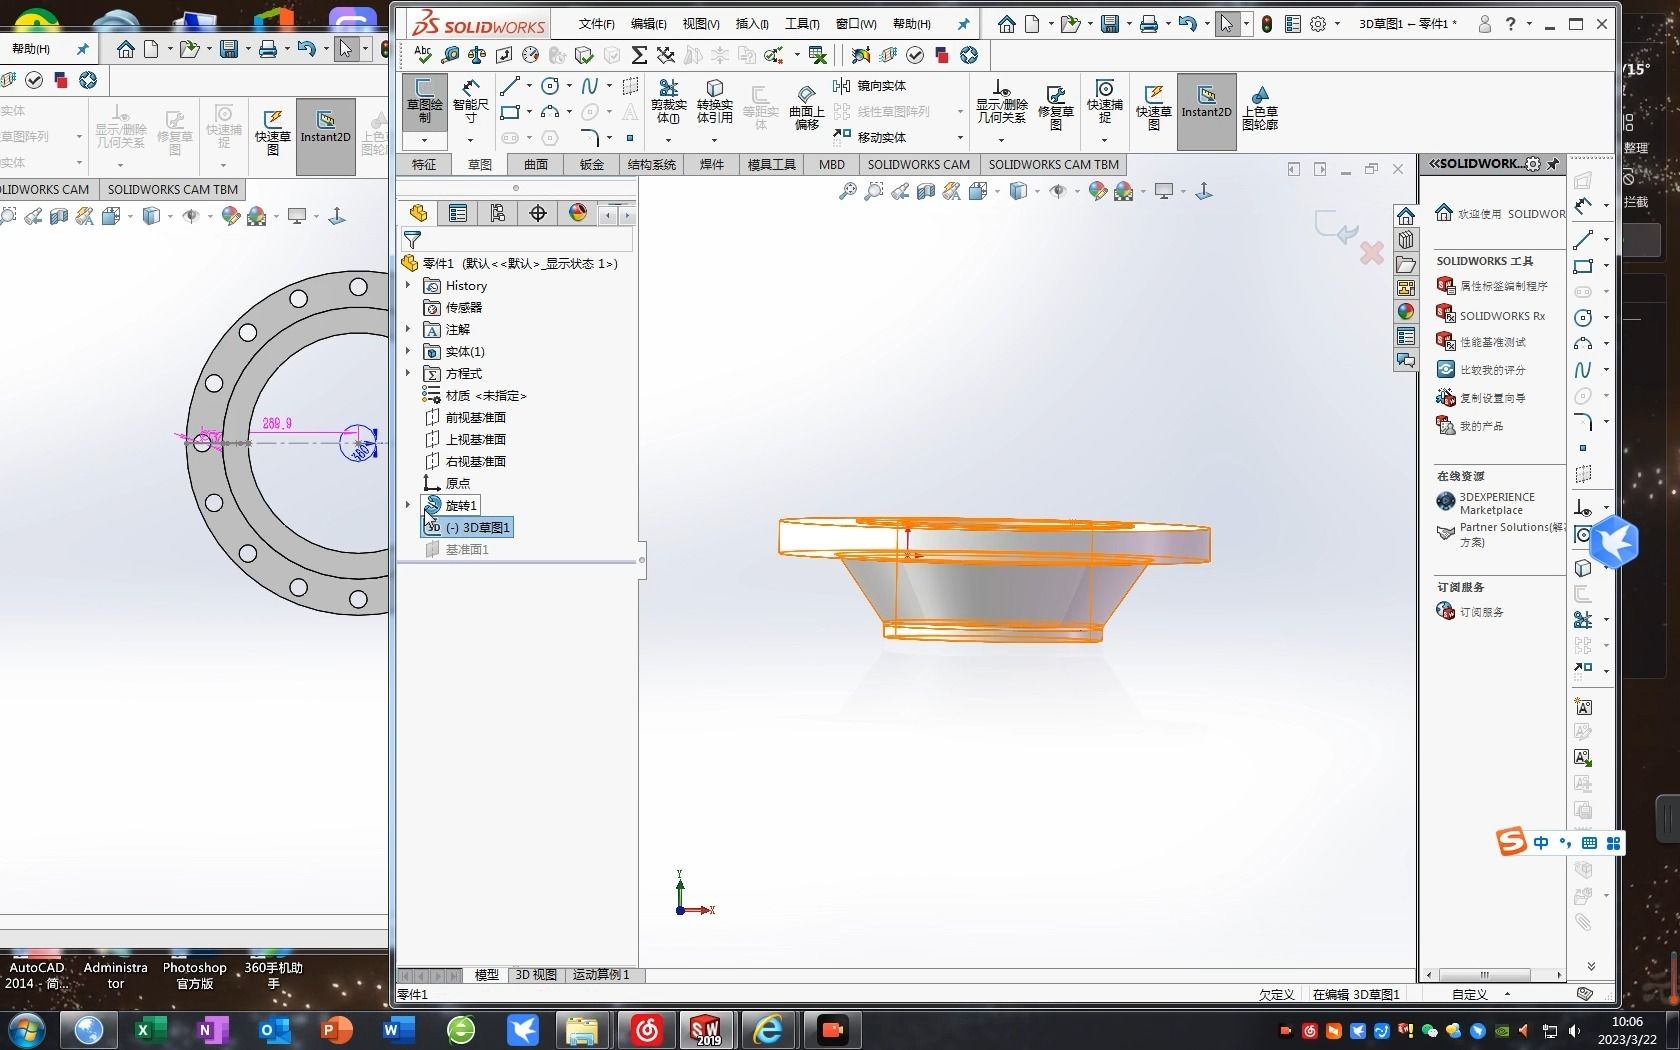
Task: Open the 插入 menu
Action: [x=752, y=24]
